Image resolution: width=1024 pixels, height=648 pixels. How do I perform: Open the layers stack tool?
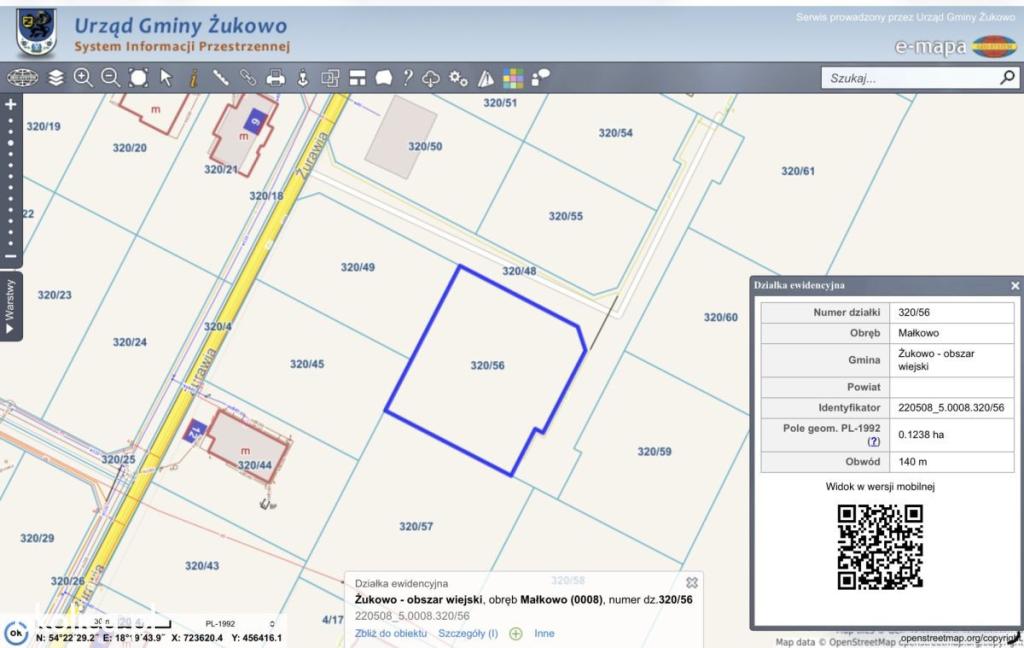point(56,78)
